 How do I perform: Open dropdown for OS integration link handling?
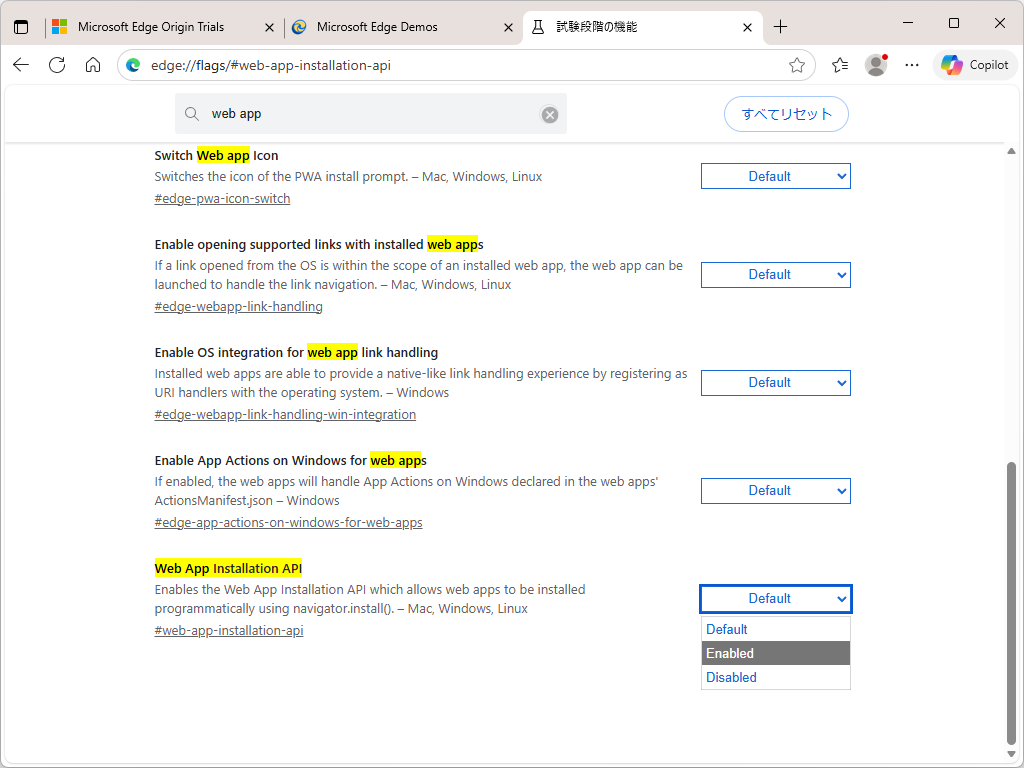pyautogui.click(x=776, y=383)
